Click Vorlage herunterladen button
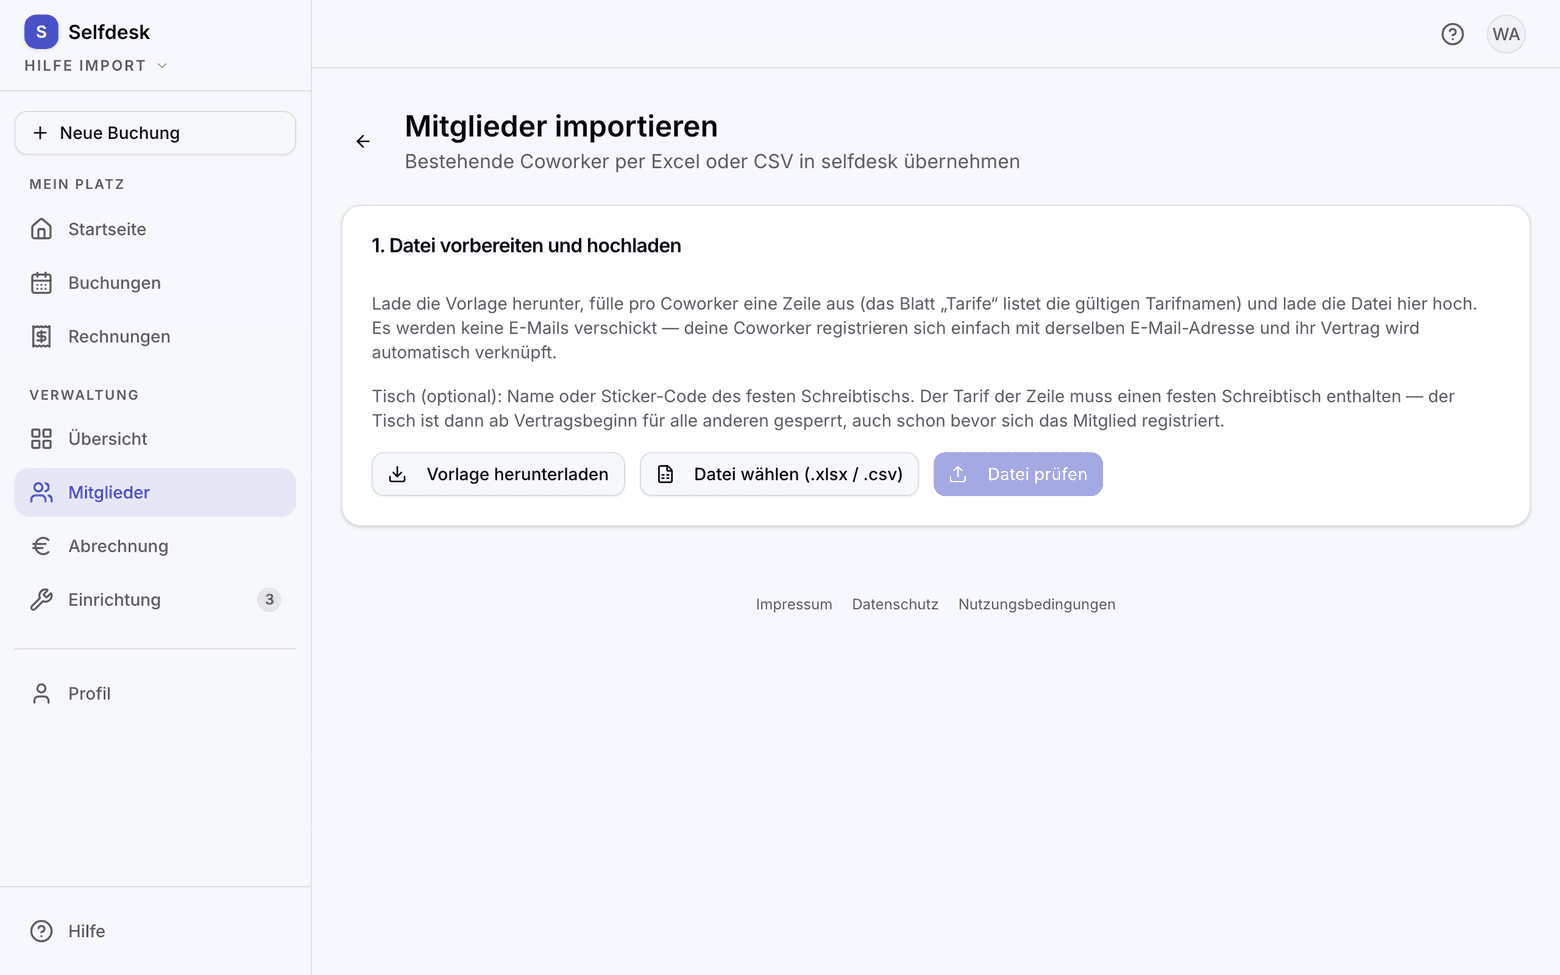This screenshot has width=1560, height=975. click(x=498, y=474)
